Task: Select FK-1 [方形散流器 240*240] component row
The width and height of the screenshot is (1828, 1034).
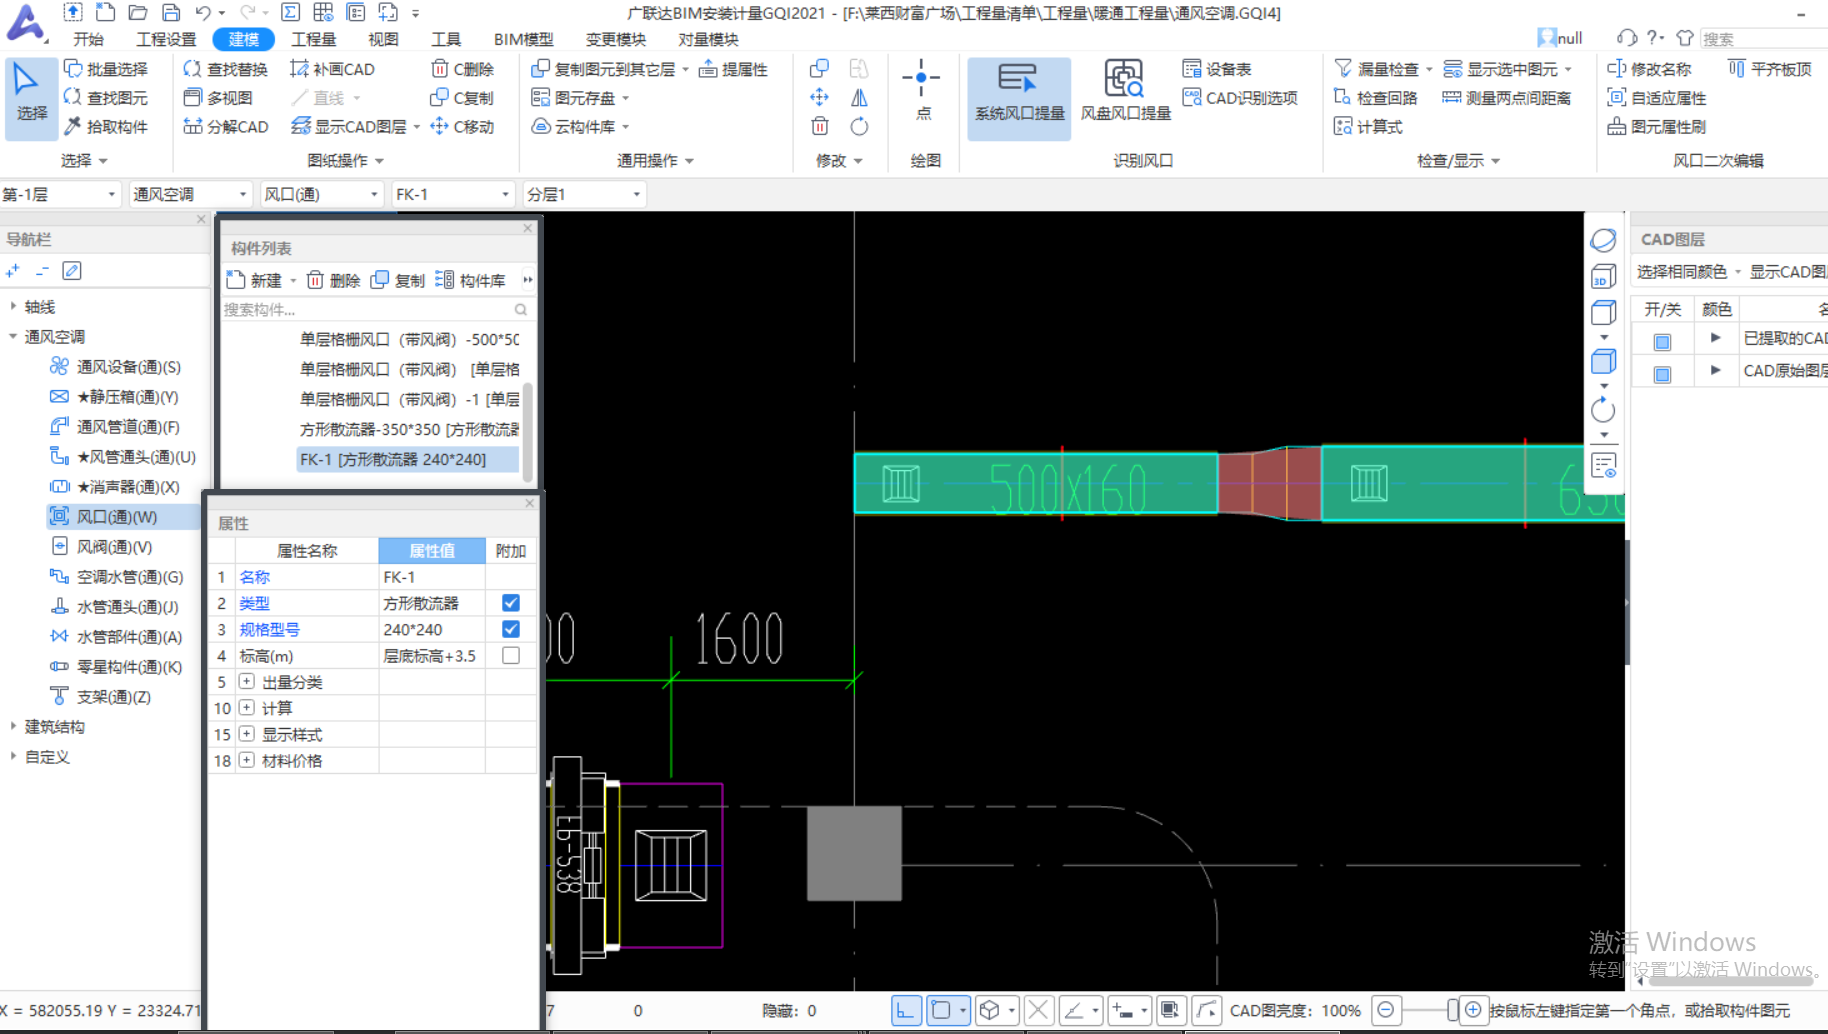Action: pos(407,459)
